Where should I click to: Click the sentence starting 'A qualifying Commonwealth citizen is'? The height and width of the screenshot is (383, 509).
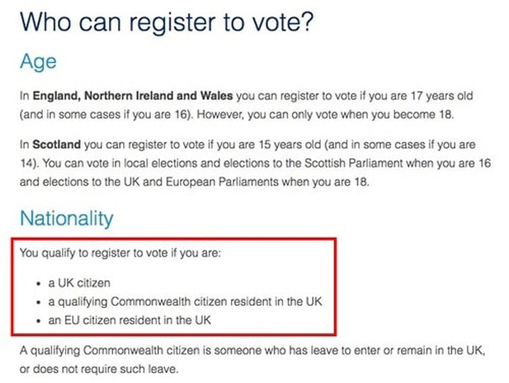tap(252, 351)
